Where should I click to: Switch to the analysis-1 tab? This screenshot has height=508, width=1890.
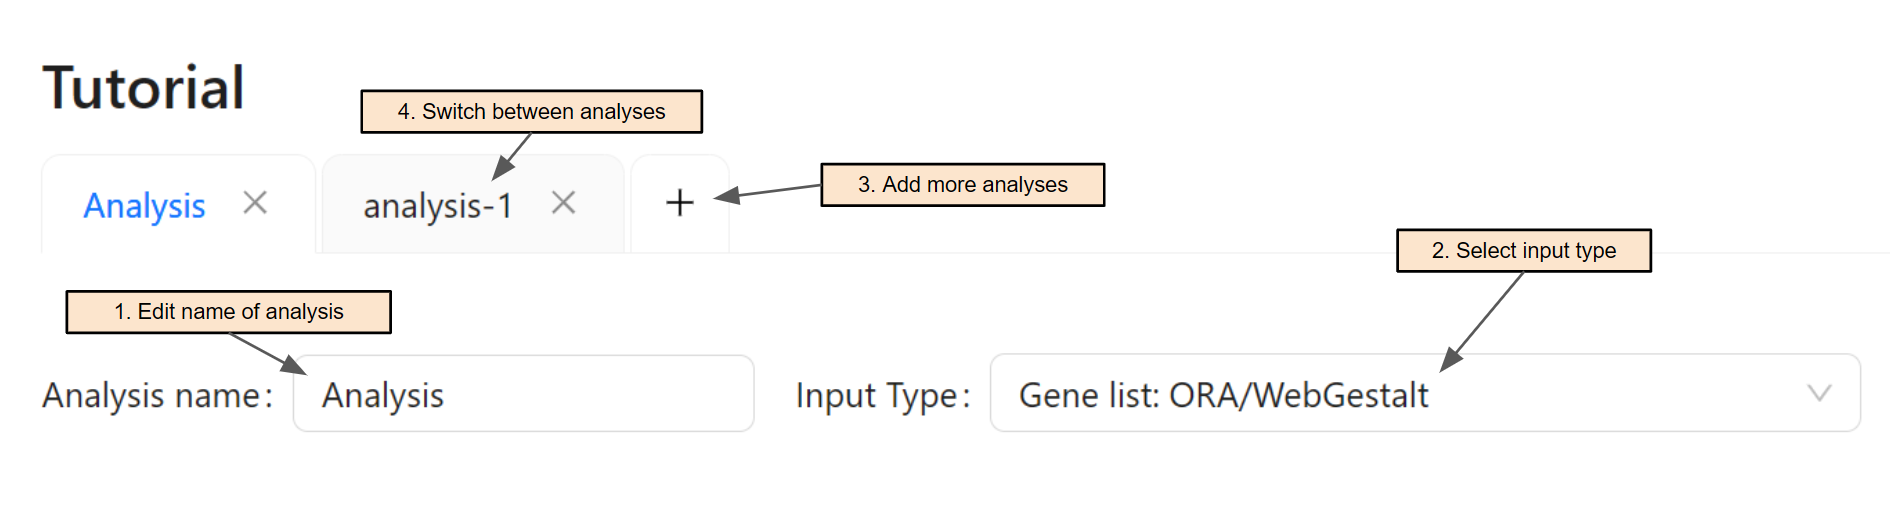[438, 206]
